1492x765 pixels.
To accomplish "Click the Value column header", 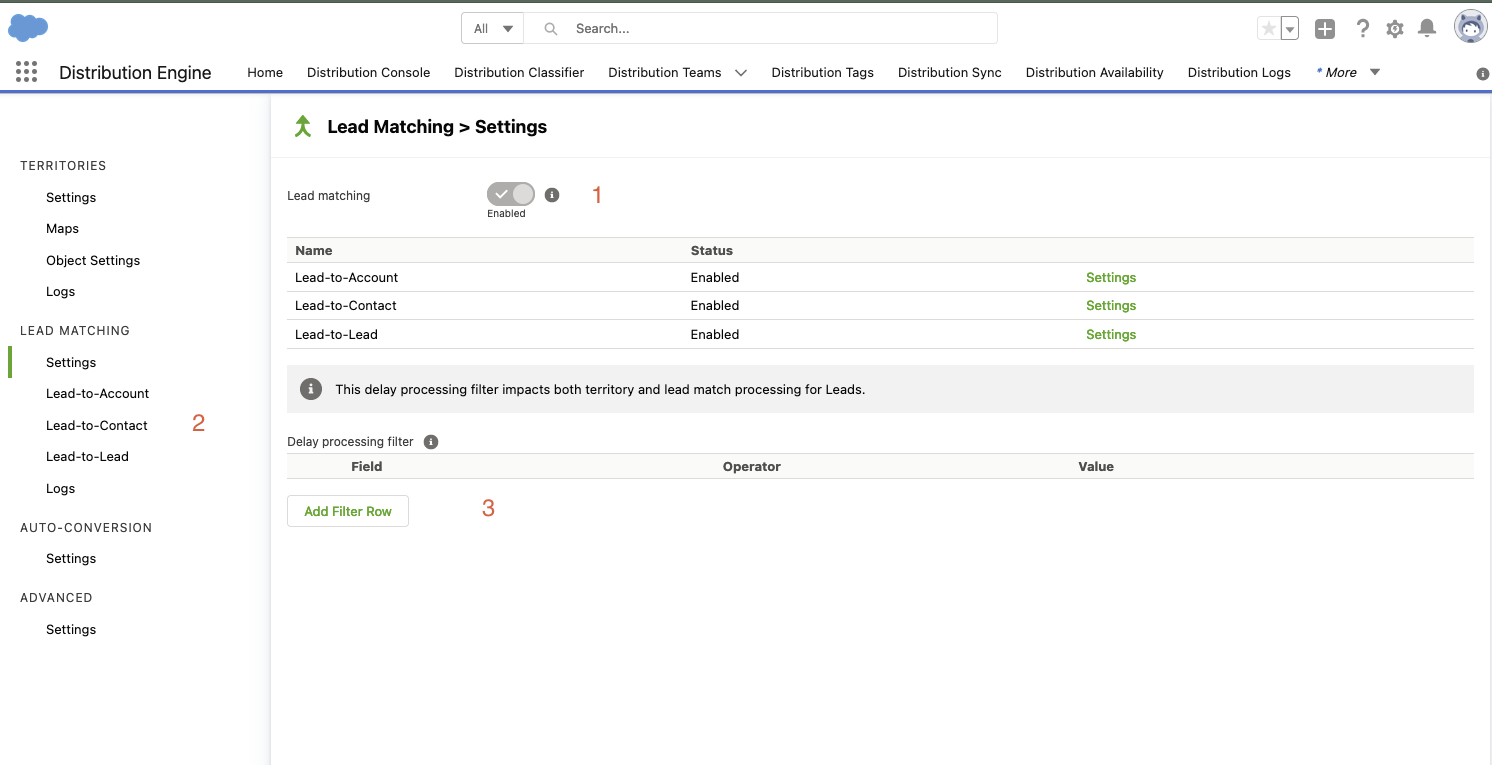I will [x=1096, y=467].
